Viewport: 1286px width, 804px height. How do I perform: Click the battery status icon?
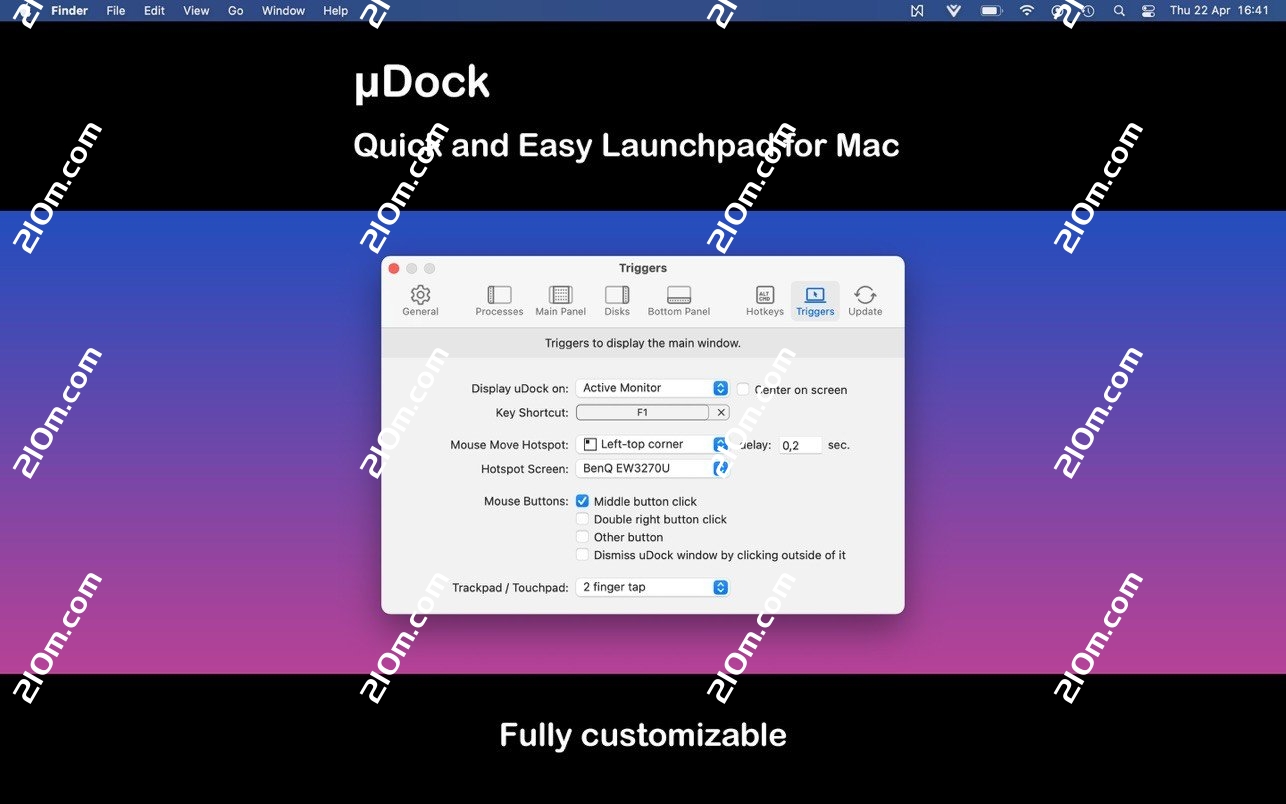(991, 11)
